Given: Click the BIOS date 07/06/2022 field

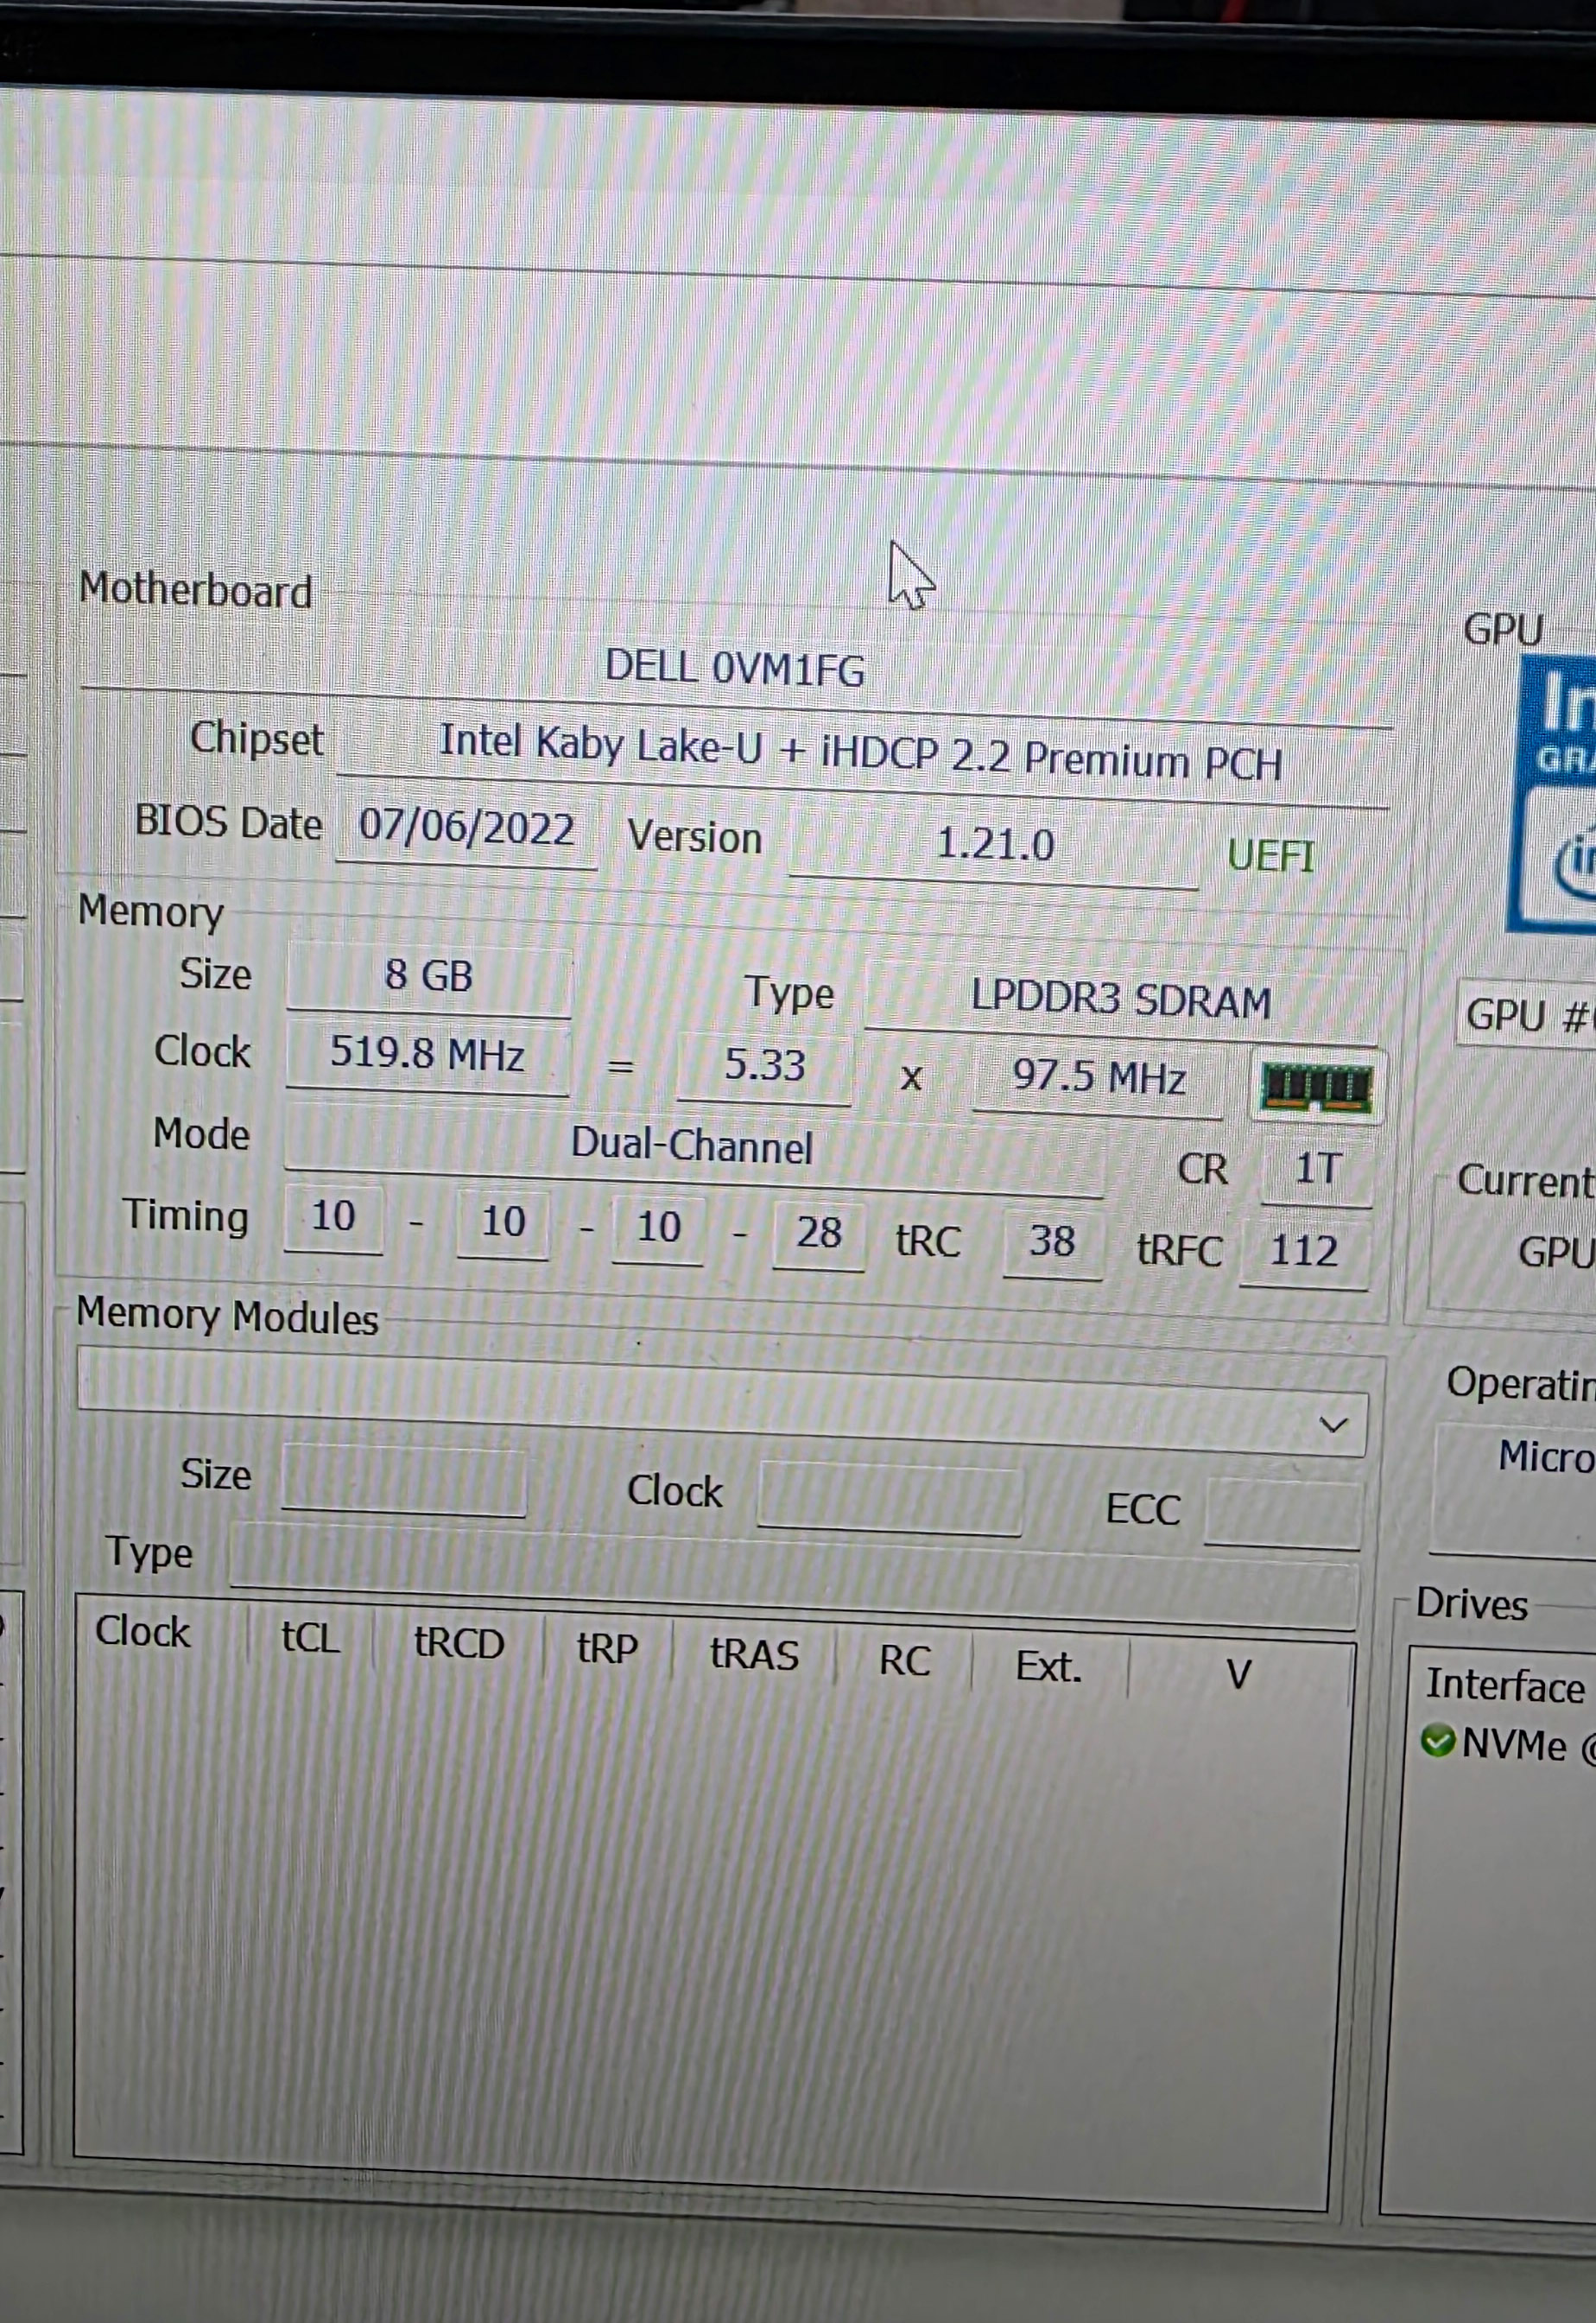Looking at the screenshot, I should tap(466, 829).
